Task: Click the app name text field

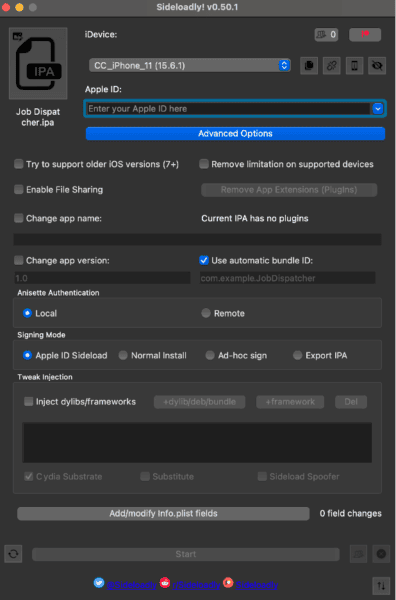Action: coord(197,240)
